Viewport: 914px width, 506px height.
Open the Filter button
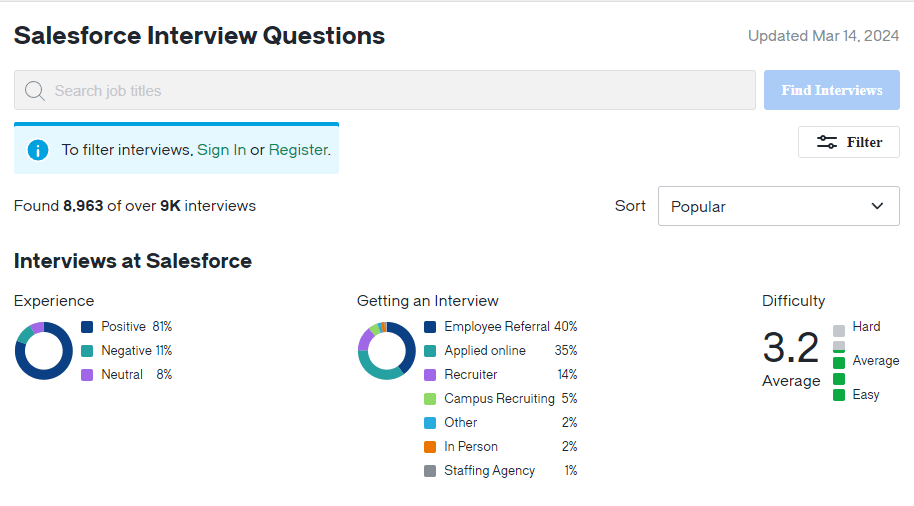pyautogui.click(x=849, y=142)
